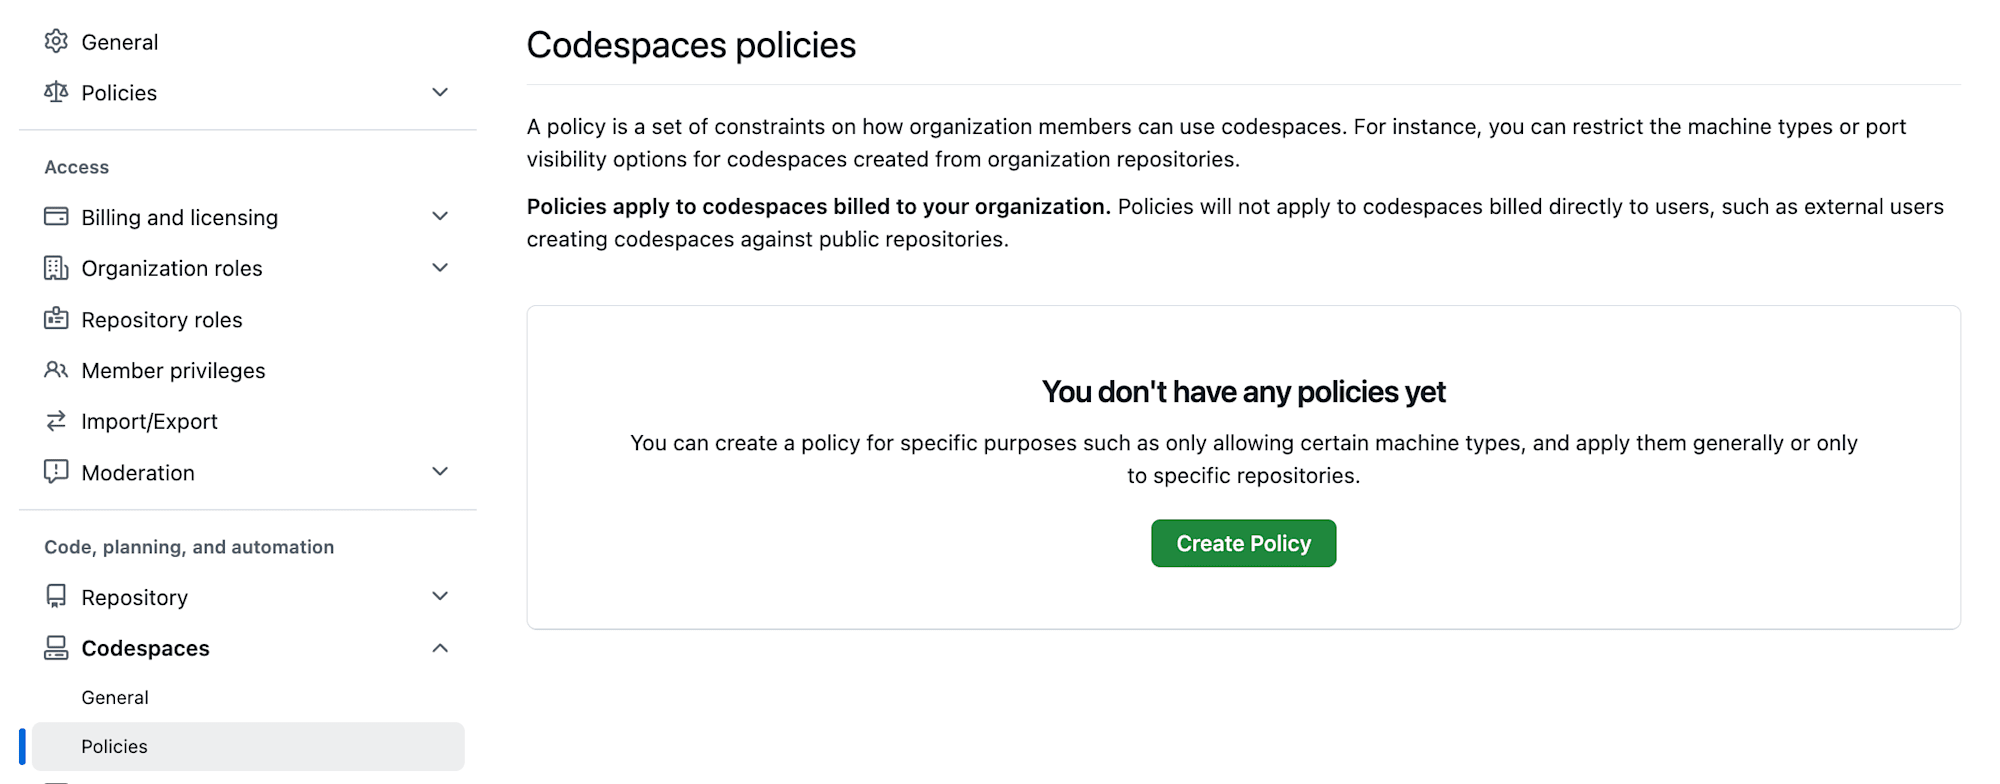Open Repository settings in sidebar
This screenshot has height=784, width=2000.
tap(248, 597)
